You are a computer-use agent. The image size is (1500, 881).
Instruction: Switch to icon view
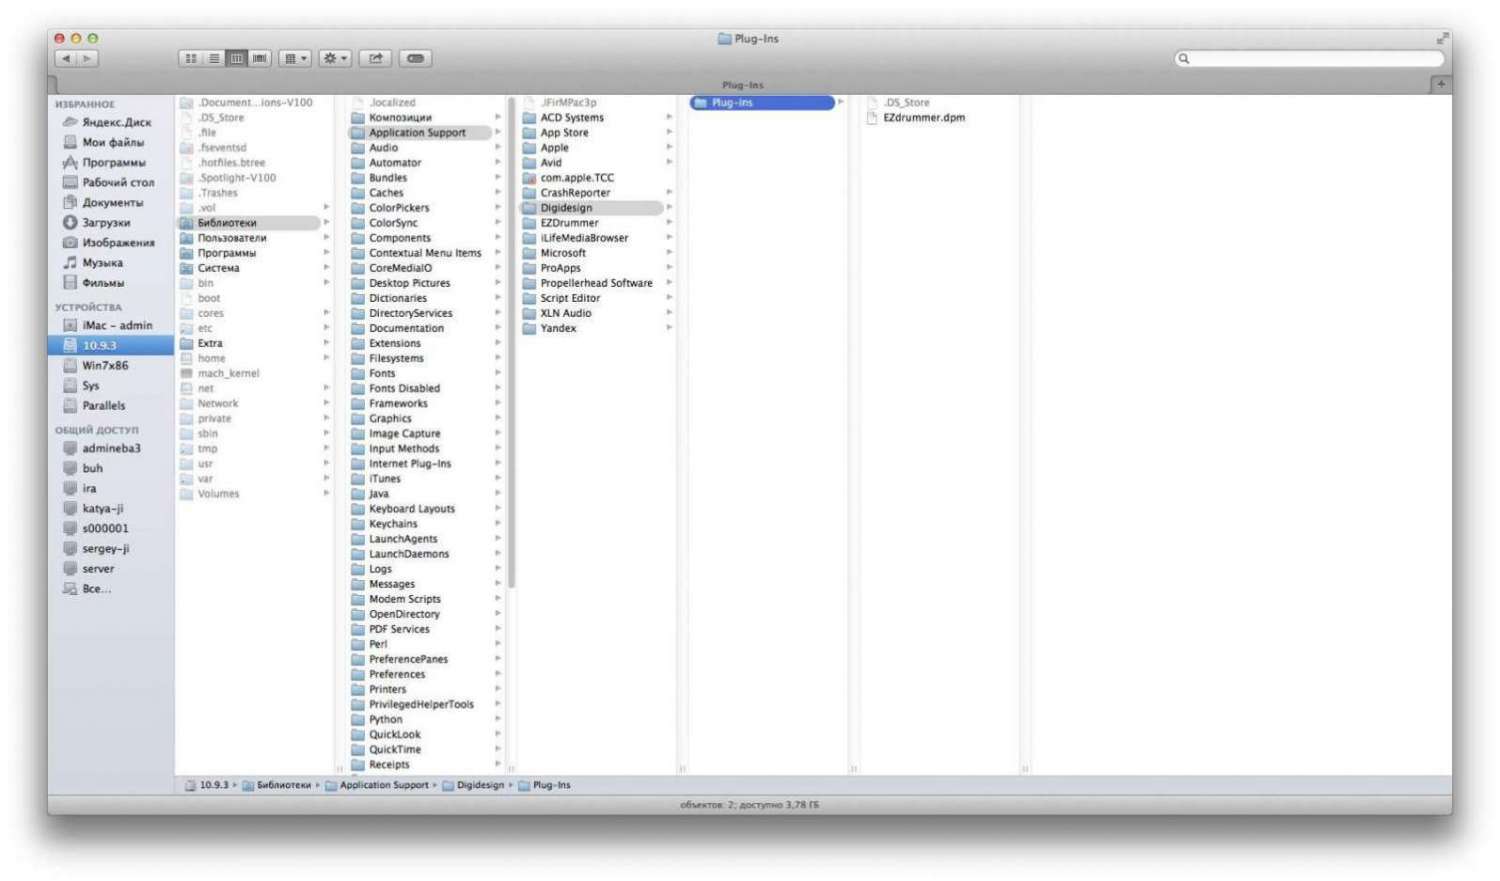coord(190,59)
